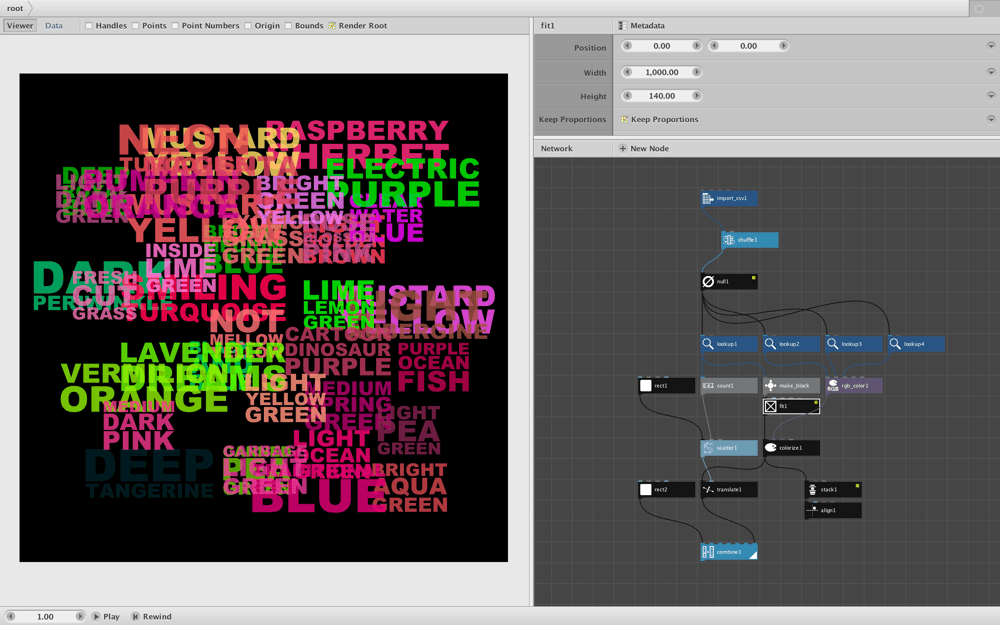Enable Point Numbers display
Screen dimensions: 1000x625
coord(175,26)
